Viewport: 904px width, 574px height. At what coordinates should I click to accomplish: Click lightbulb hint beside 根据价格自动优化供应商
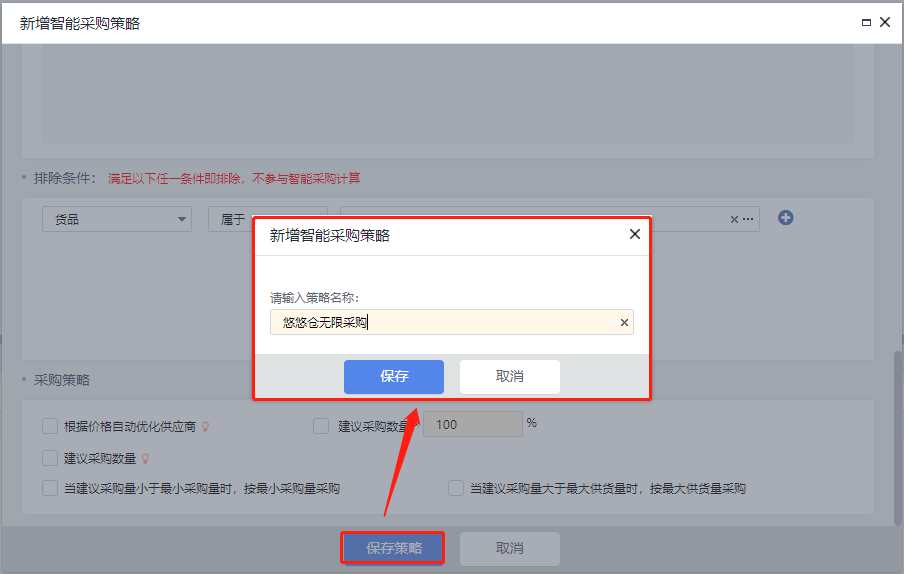pyautogui.click(x=205, y=427)
